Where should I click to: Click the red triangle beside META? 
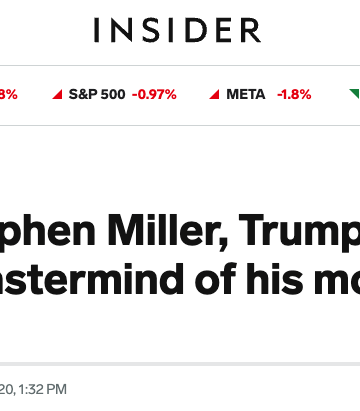click(x=214, y=95)
